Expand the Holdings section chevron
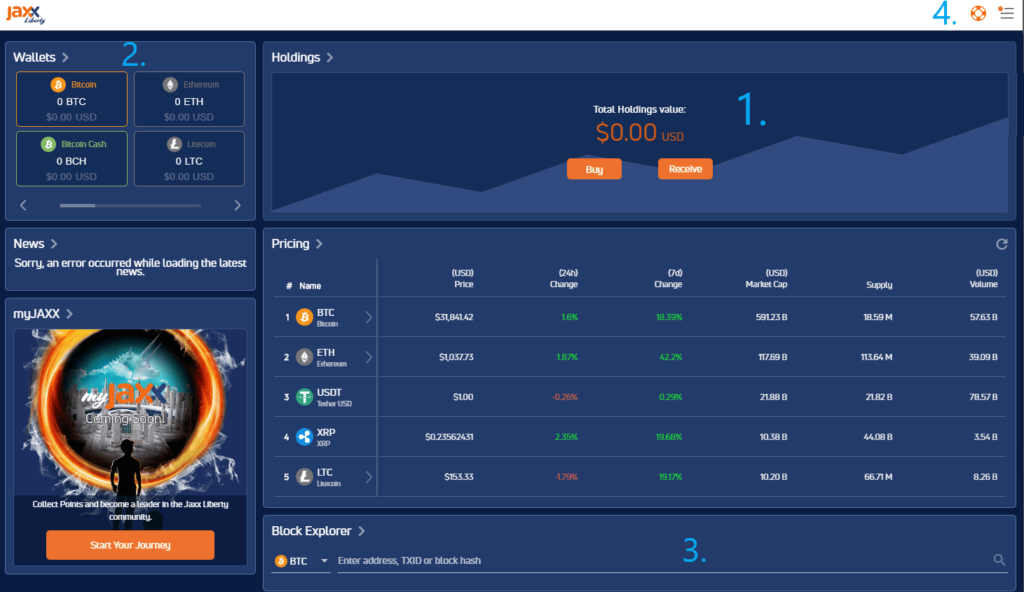 (330, 58)
